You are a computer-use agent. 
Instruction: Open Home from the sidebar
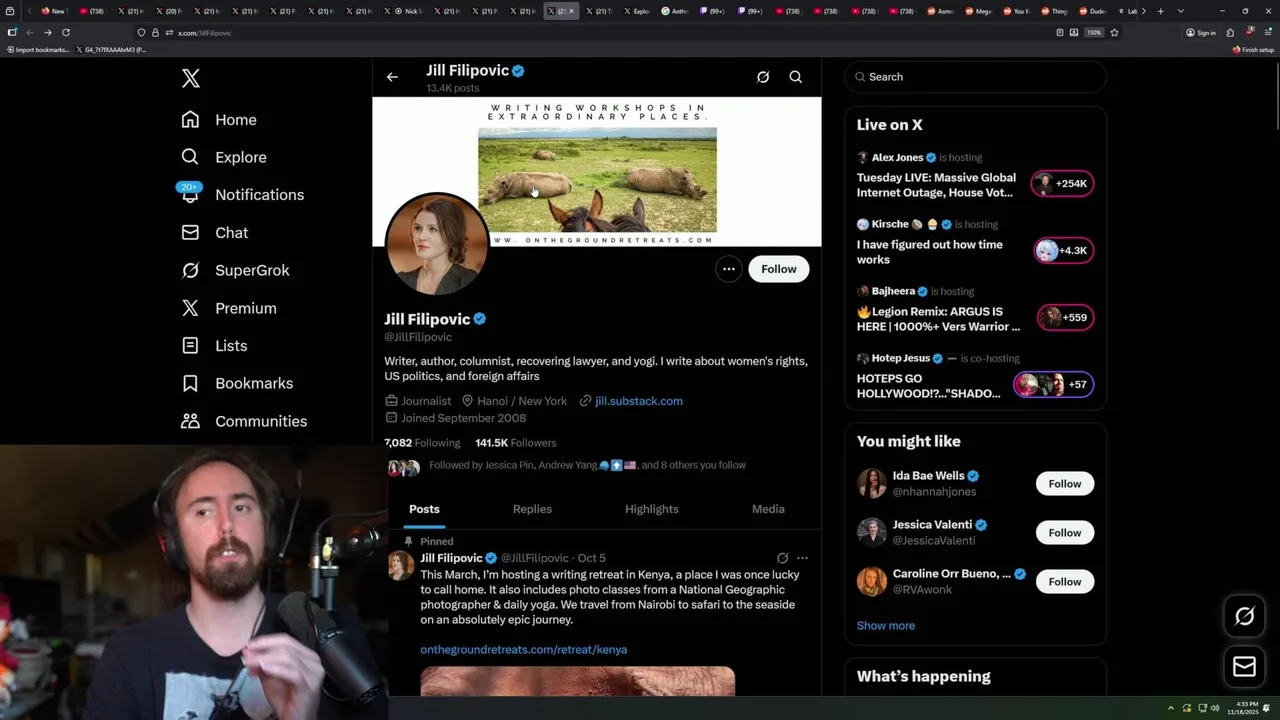pyautogui.click(x=219, y=120)
